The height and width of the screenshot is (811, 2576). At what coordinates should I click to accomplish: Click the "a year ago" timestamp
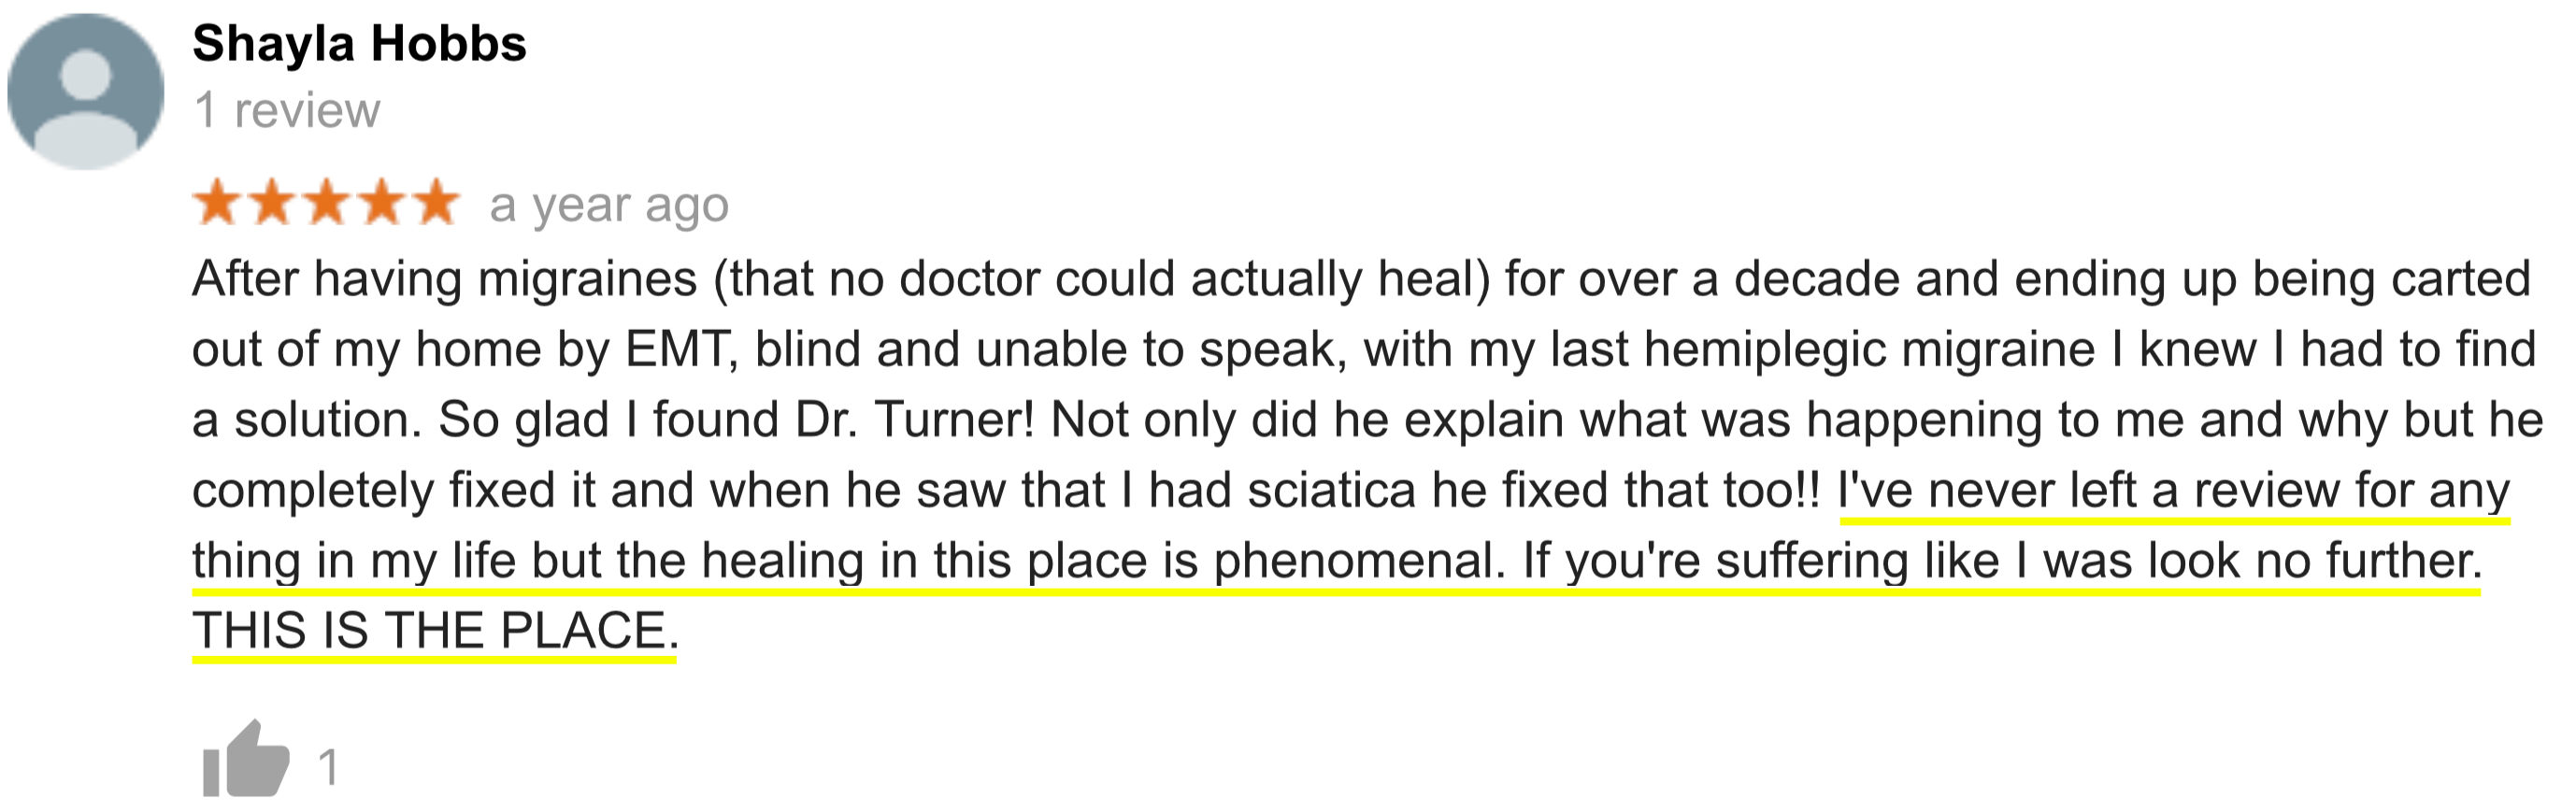coord(609,206)
